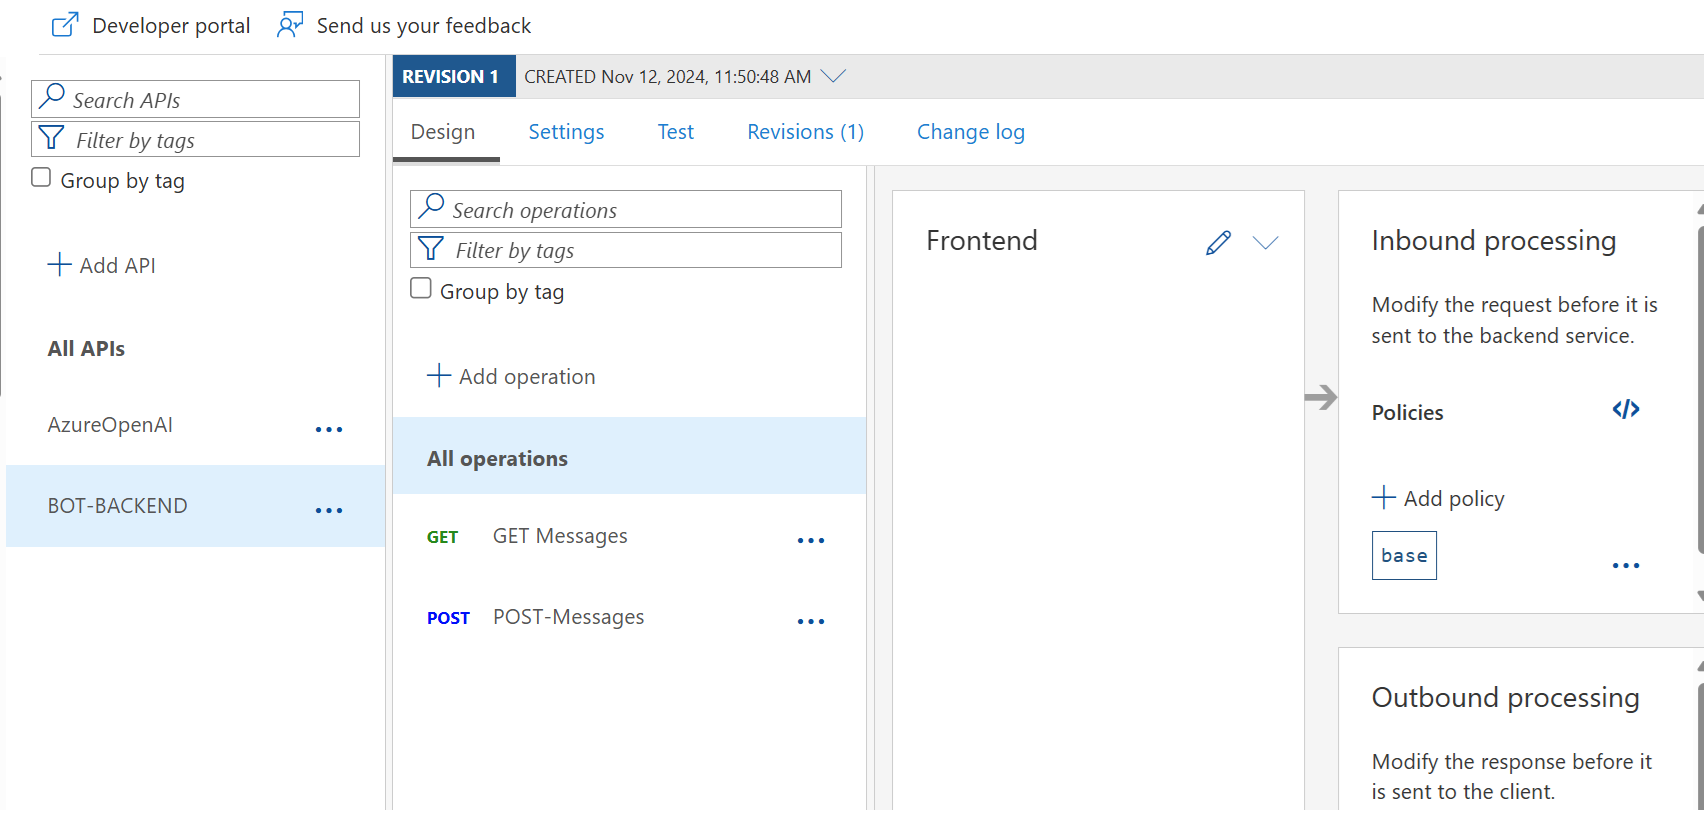Edit the Frontend with the pencil icon

point(1218,242)
